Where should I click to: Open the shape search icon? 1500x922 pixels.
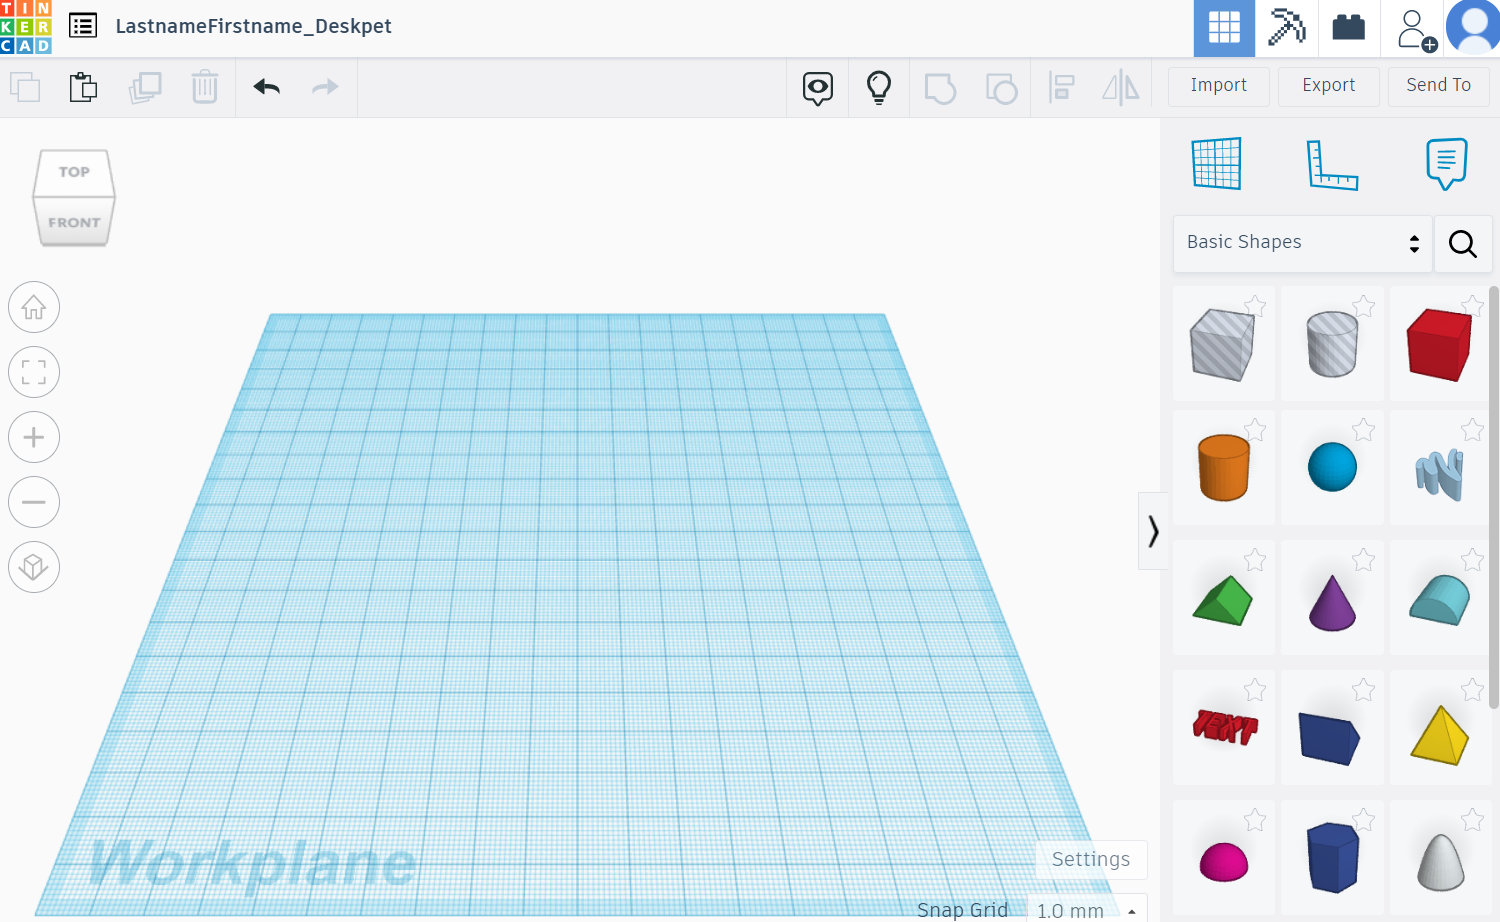coord(1463,243)
